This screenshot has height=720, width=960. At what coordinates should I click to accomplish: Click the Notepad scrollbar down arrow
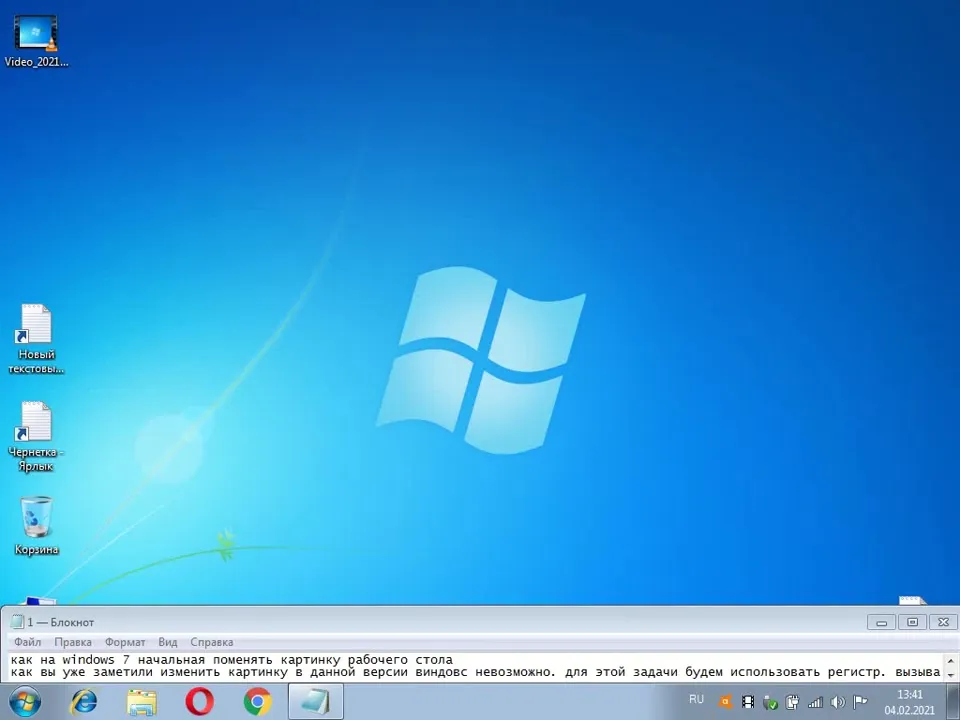pyautogui.click(x=951, y=675)
